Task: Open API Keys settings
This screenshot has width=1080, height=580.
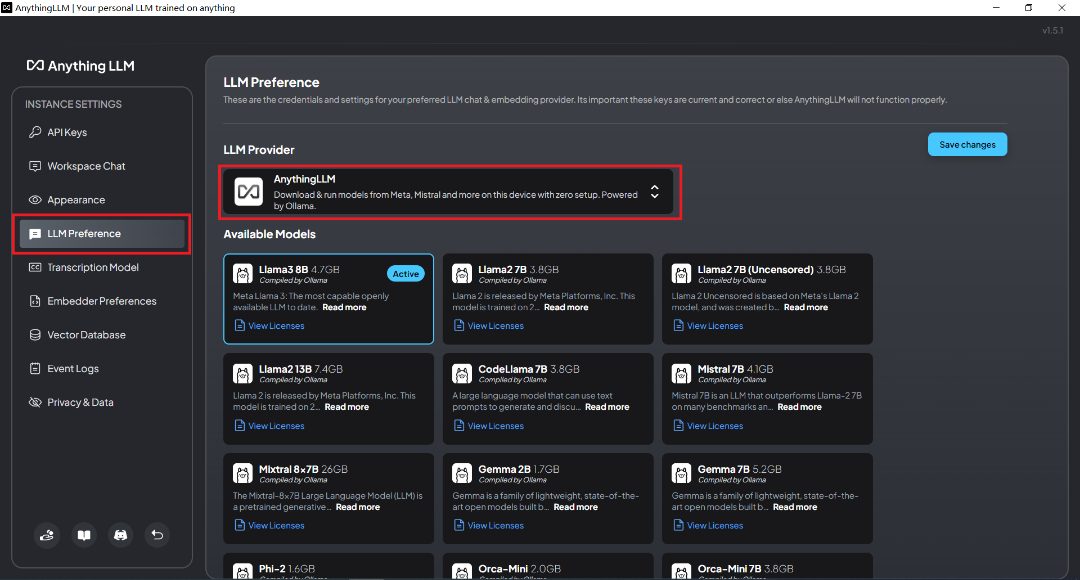Action: (102, 132)
